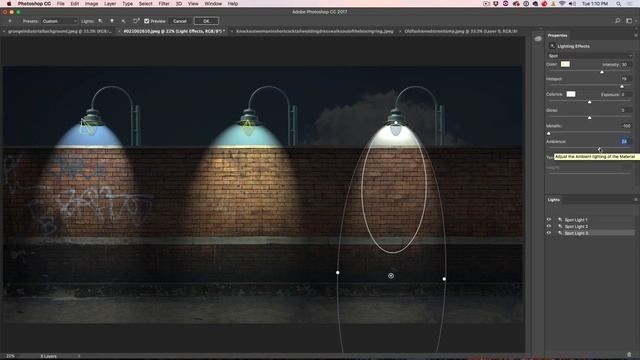This screenshot has height=360, width=640.
Task: Click the Colorize color swatch
Action: 571,94
